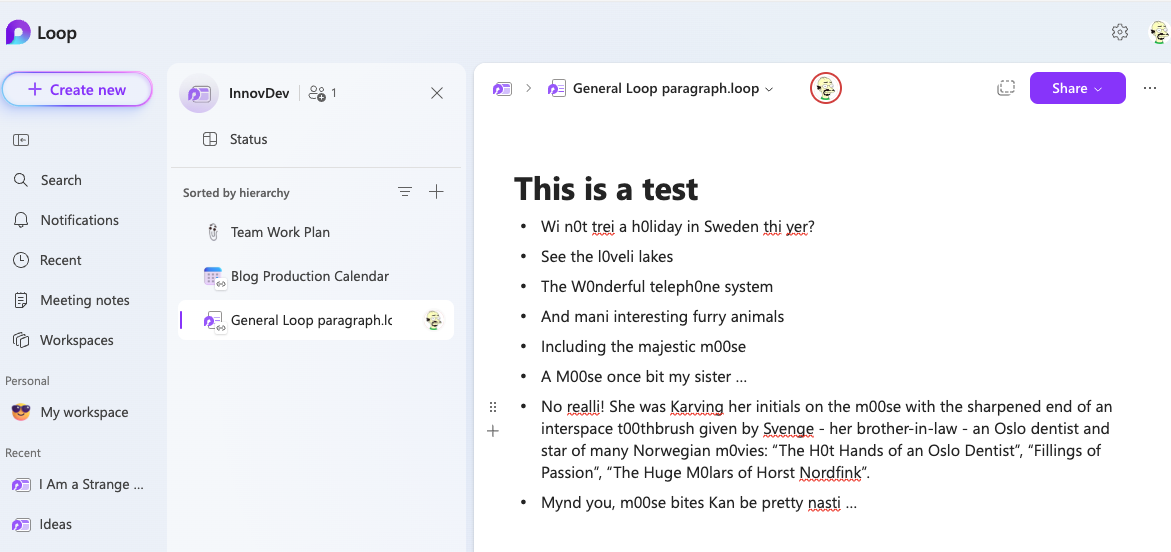Collapse the left navigation sidebar
The image size is (1171, 552).
21,140
